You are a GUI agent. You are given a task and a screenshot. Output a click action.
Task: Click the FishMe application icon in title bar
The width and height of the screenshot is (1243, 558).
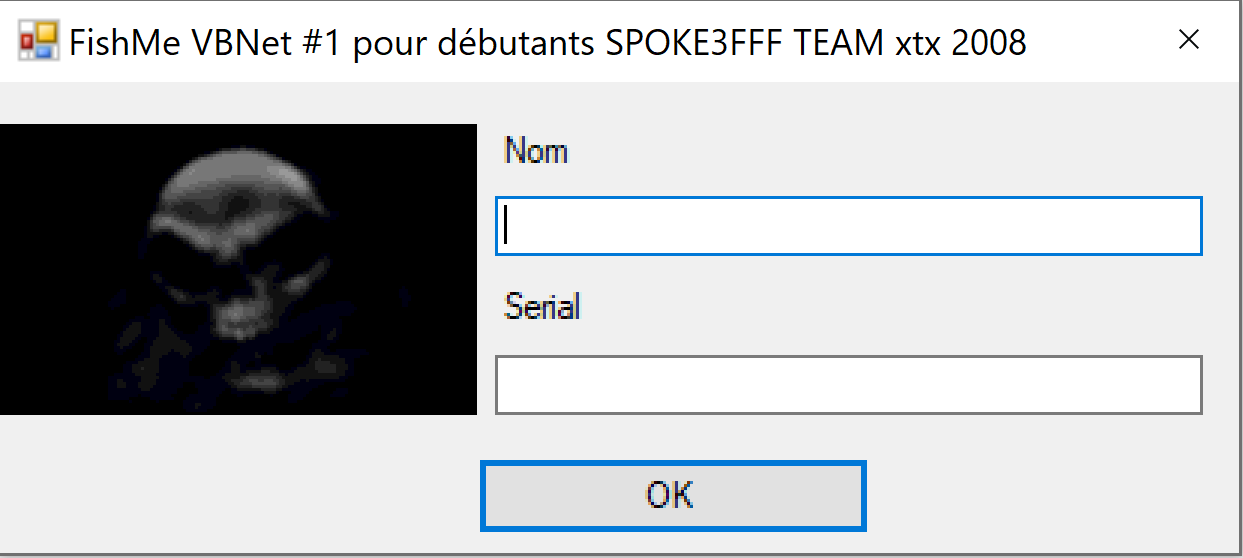tap(40, 41)
